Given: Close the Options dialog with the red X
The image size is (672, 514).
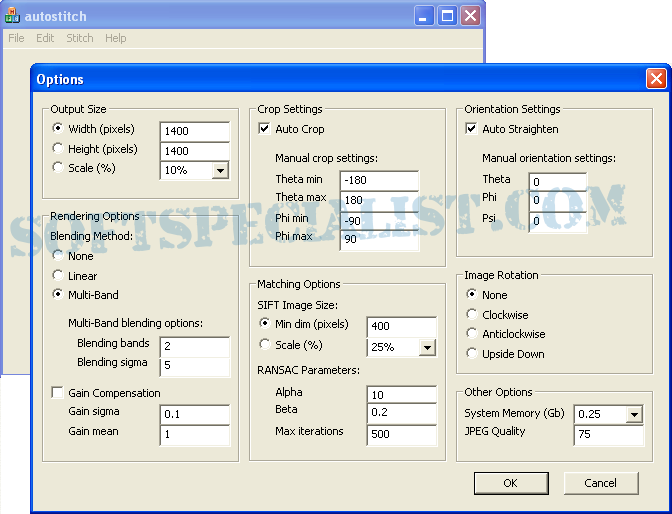Looking at the screenshot, I should pyautogui.click(x=656, y=79).
